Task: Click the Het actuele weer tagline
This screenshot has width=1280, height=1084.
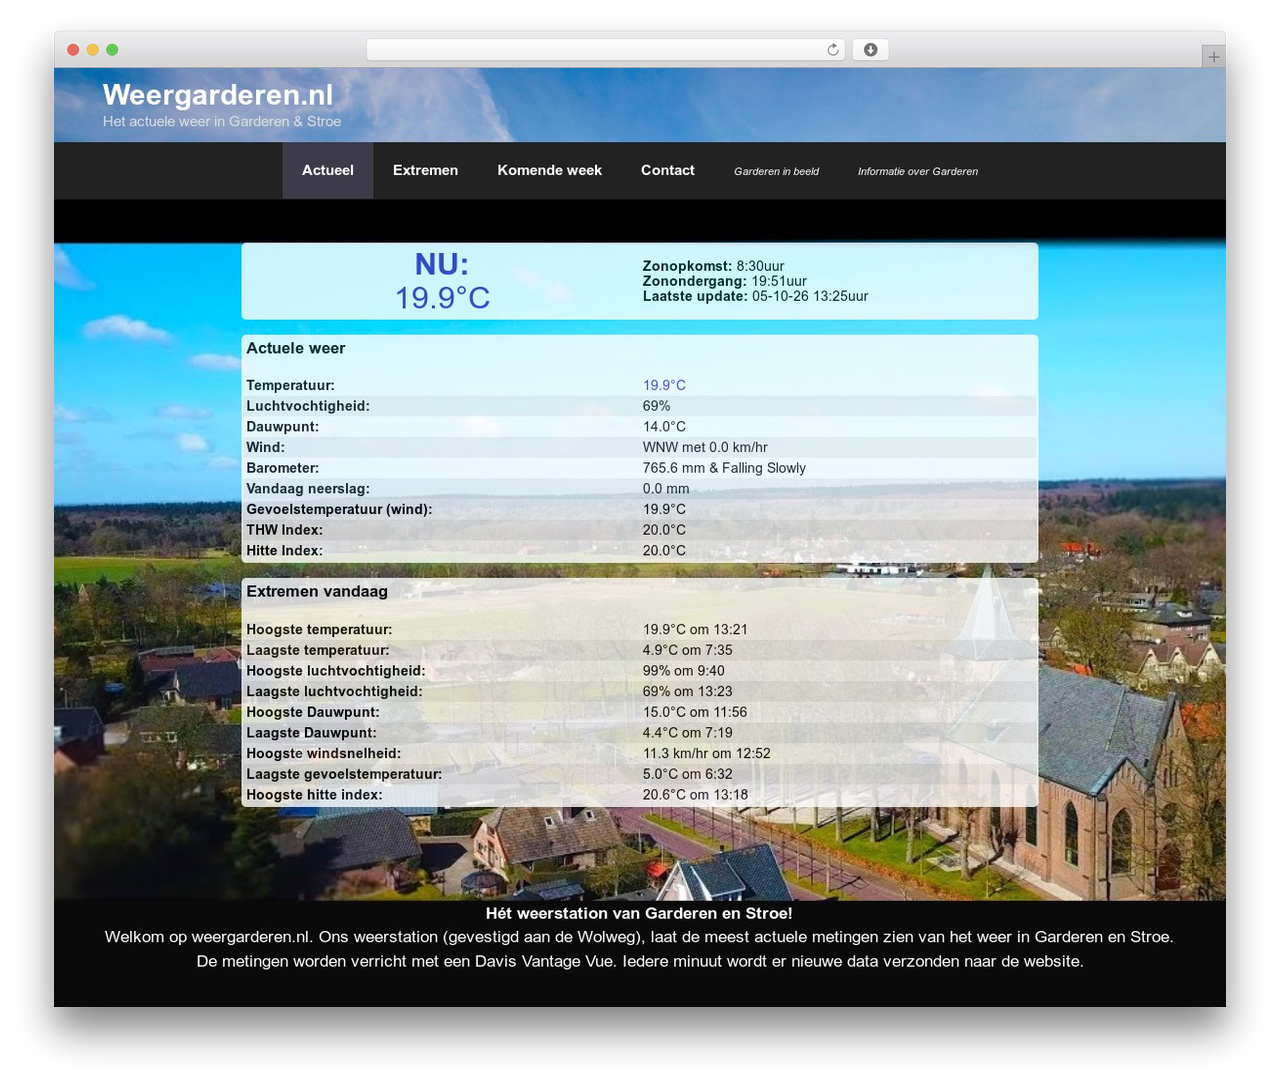Action: [x=222, y=121]
